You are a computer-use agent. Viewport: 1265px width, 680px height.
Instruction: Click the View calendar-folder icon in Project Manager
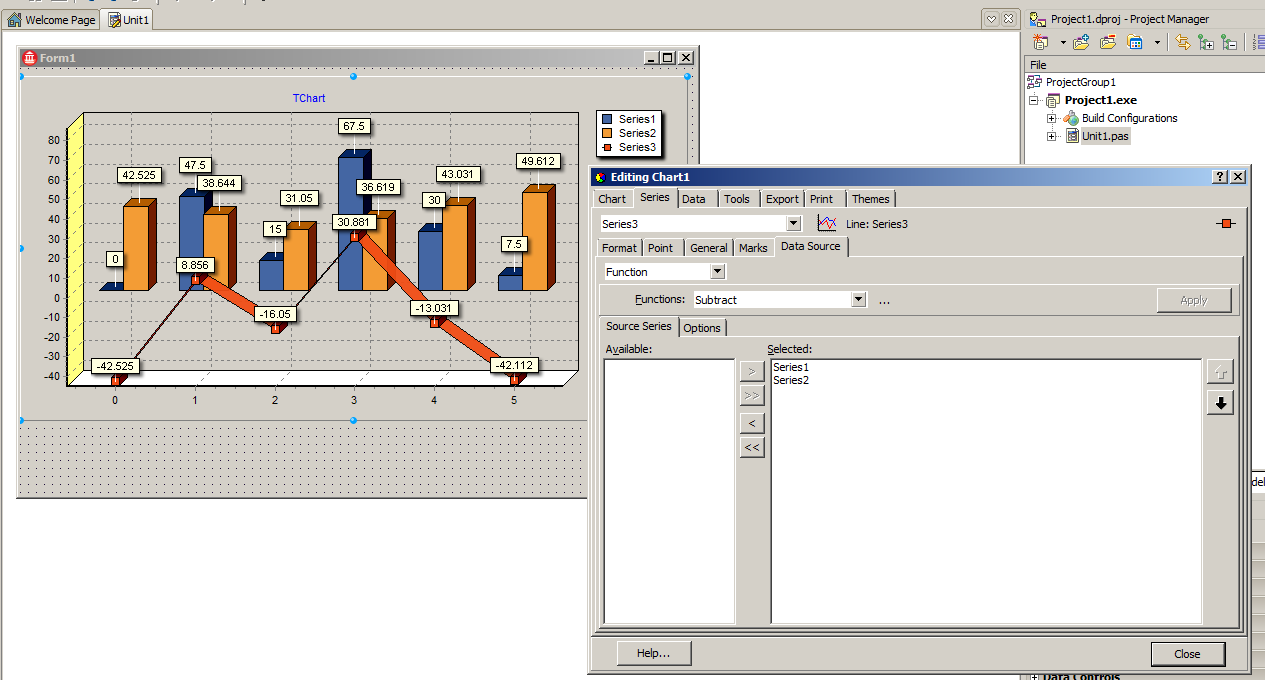click(x=1136, y=42)
